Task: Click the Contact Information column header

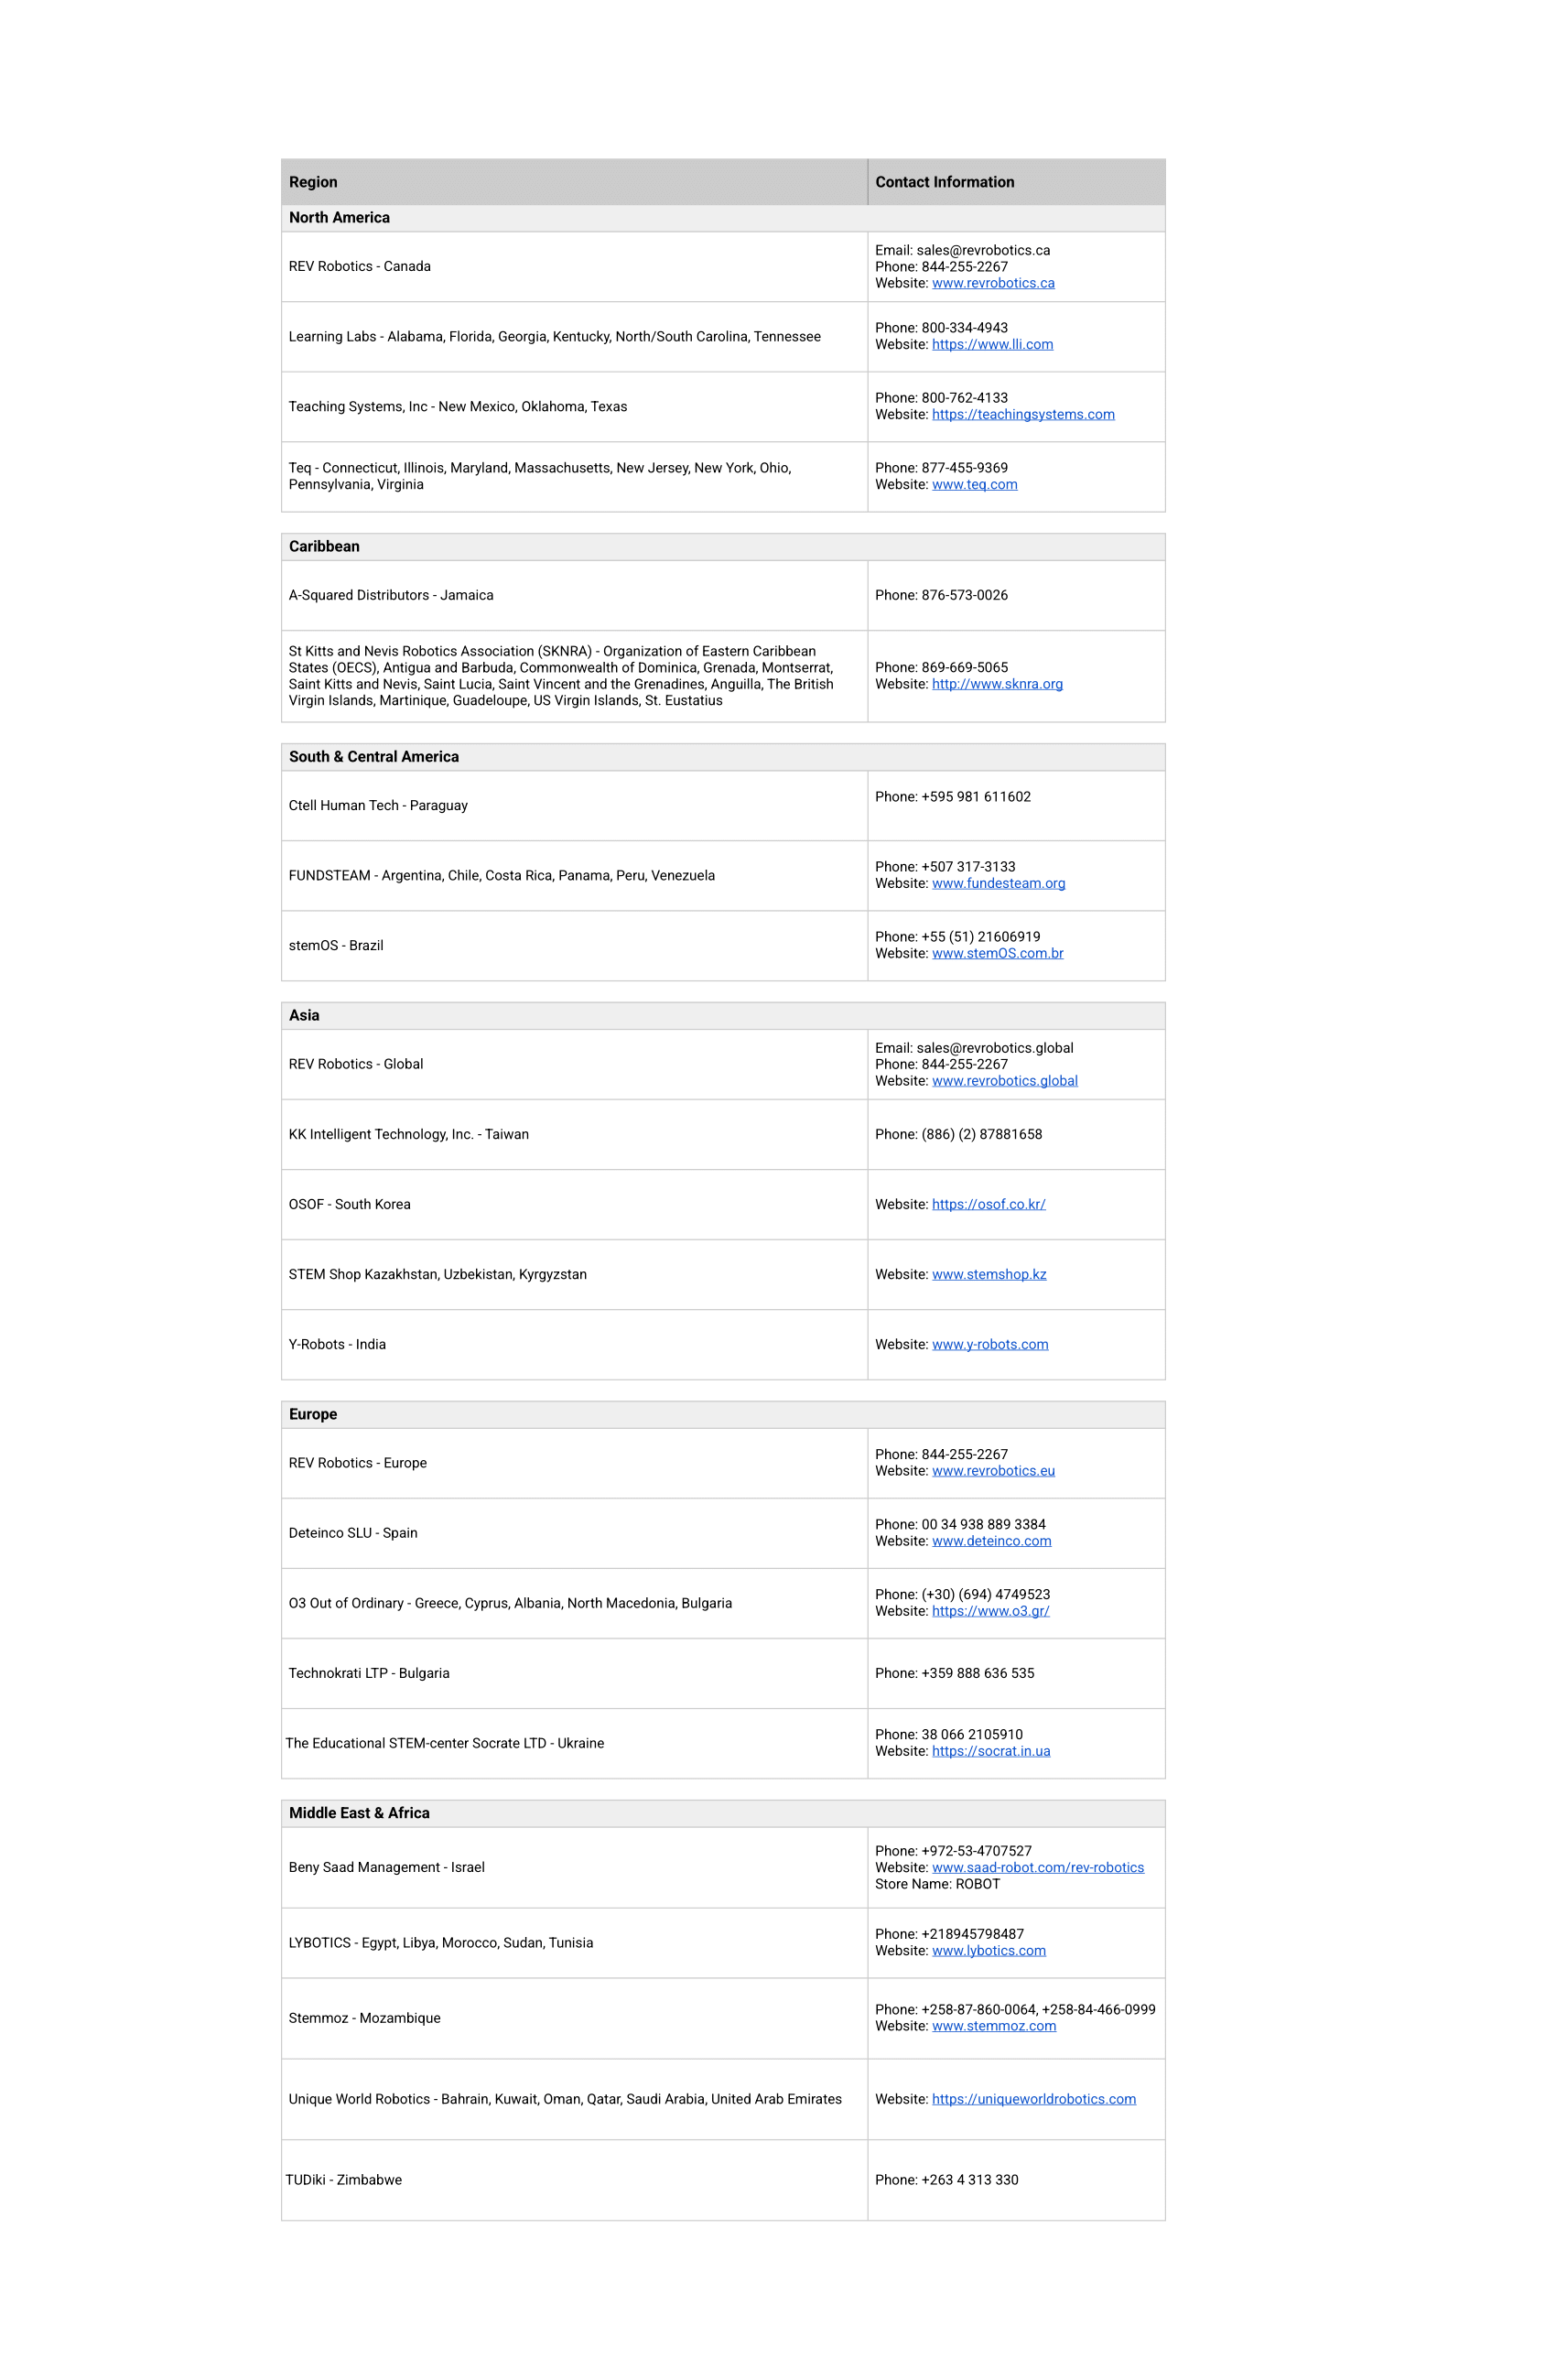Action: click(944, 182)
